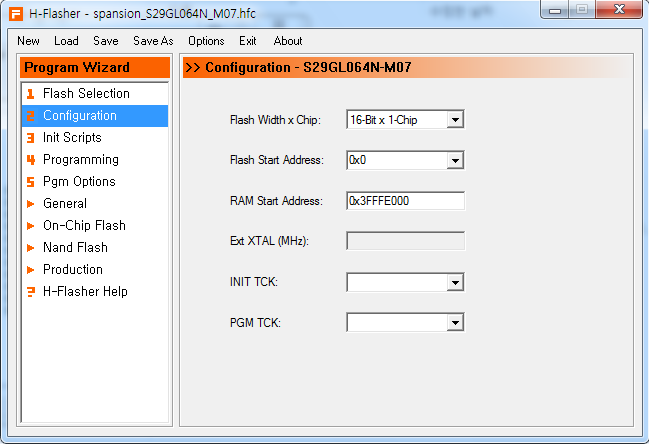The width and height of the screenshot is (649, 444).
Task: Open Pgm Options in the wizard list
Action: click(95, 182)
